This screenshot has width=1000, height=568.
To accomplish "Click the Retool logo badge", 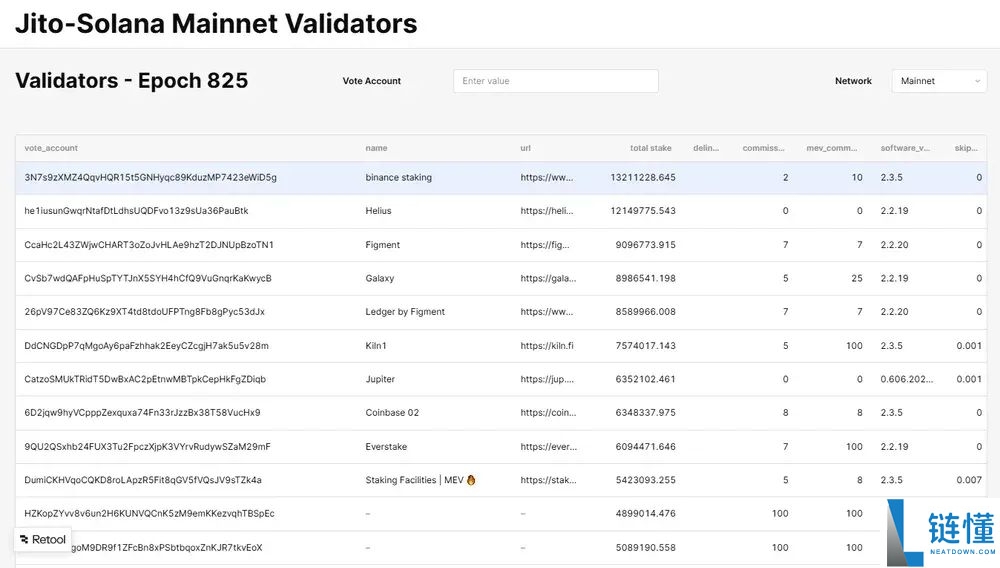I will click(x=43, y=539).
